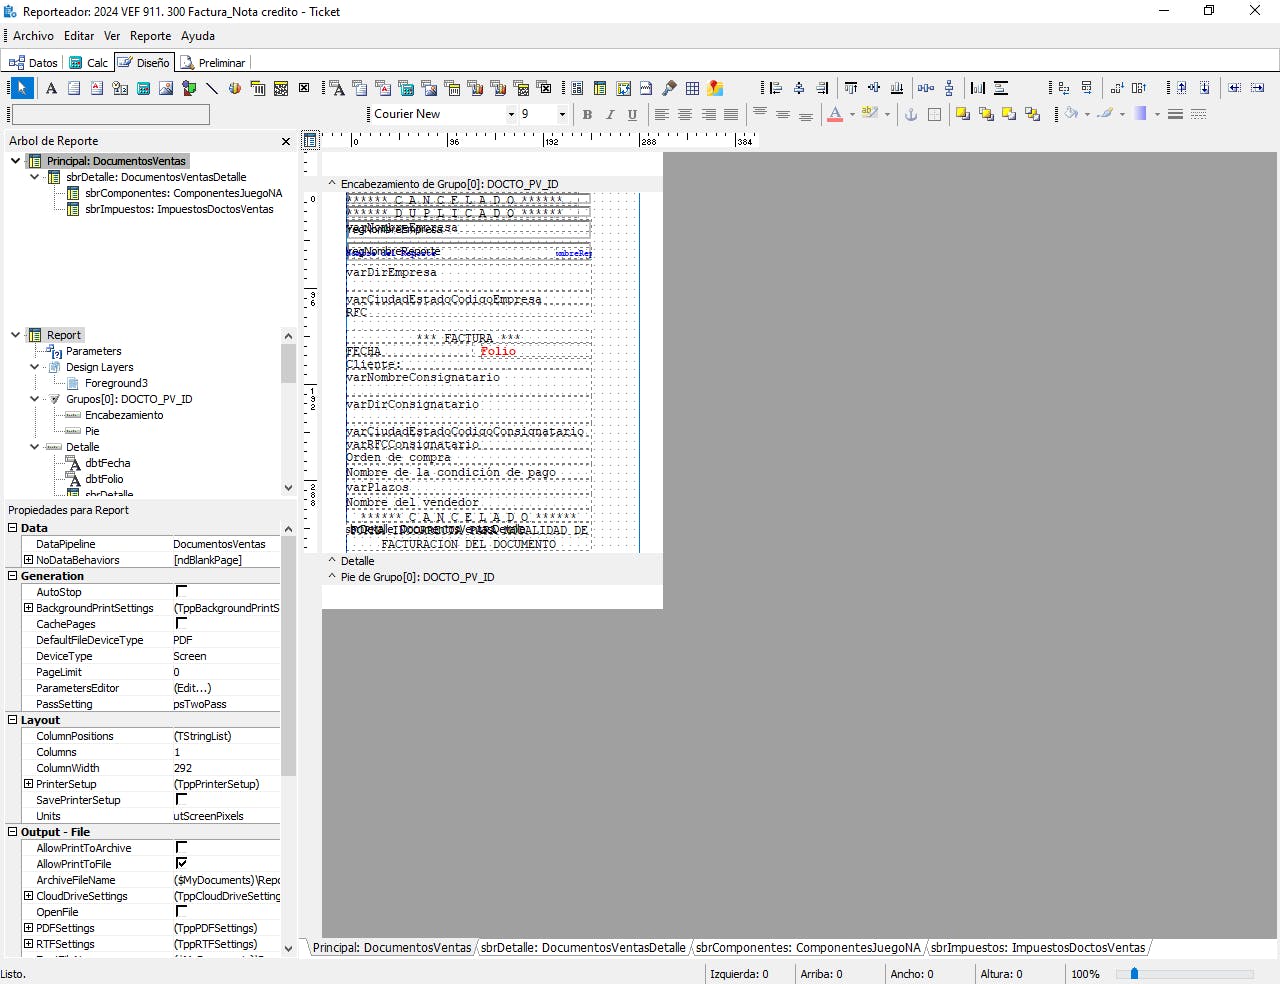Open sbrImpuestos: ImpuestosDoctosVentas bottom tab
This screenshot has width=1280, height=984.
pos(1038,948)
